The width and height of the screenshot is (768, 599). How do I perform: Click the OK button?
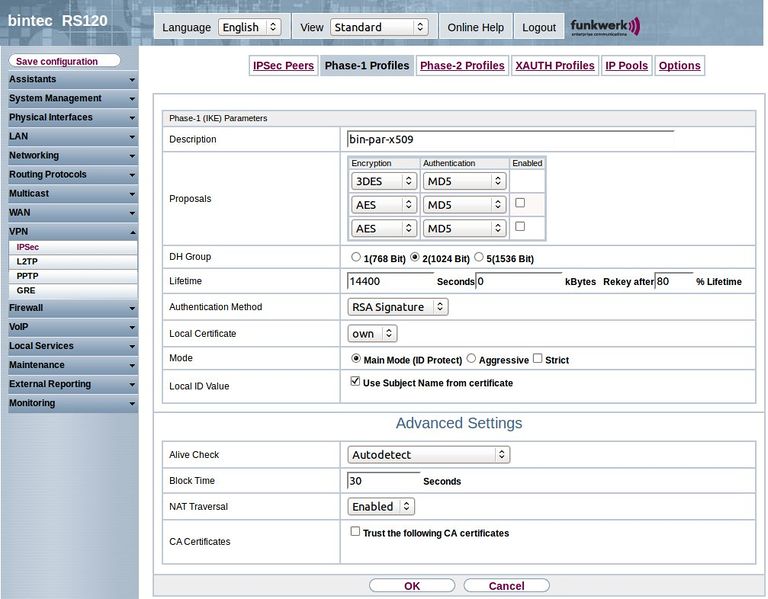pos(412,586)
